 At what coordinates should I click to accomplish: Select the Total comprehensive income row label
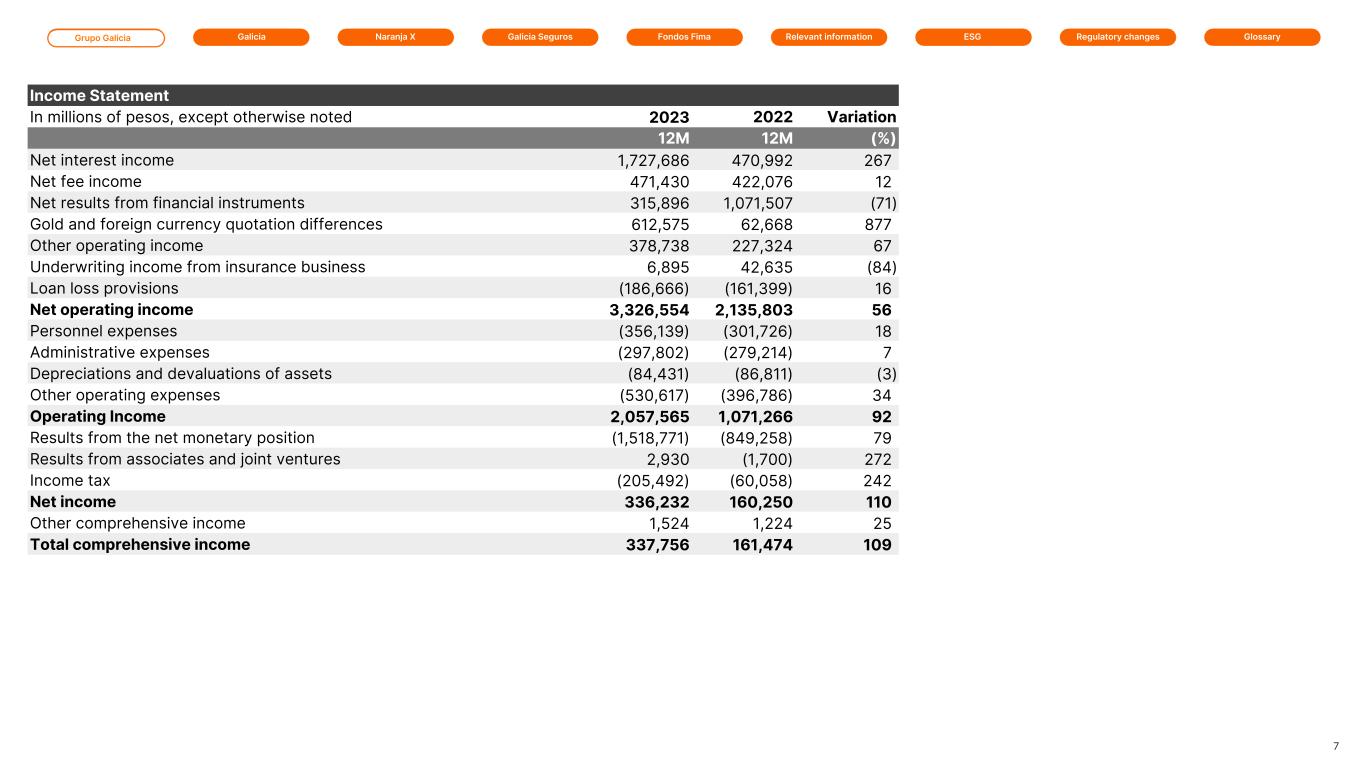click(140, 545)
